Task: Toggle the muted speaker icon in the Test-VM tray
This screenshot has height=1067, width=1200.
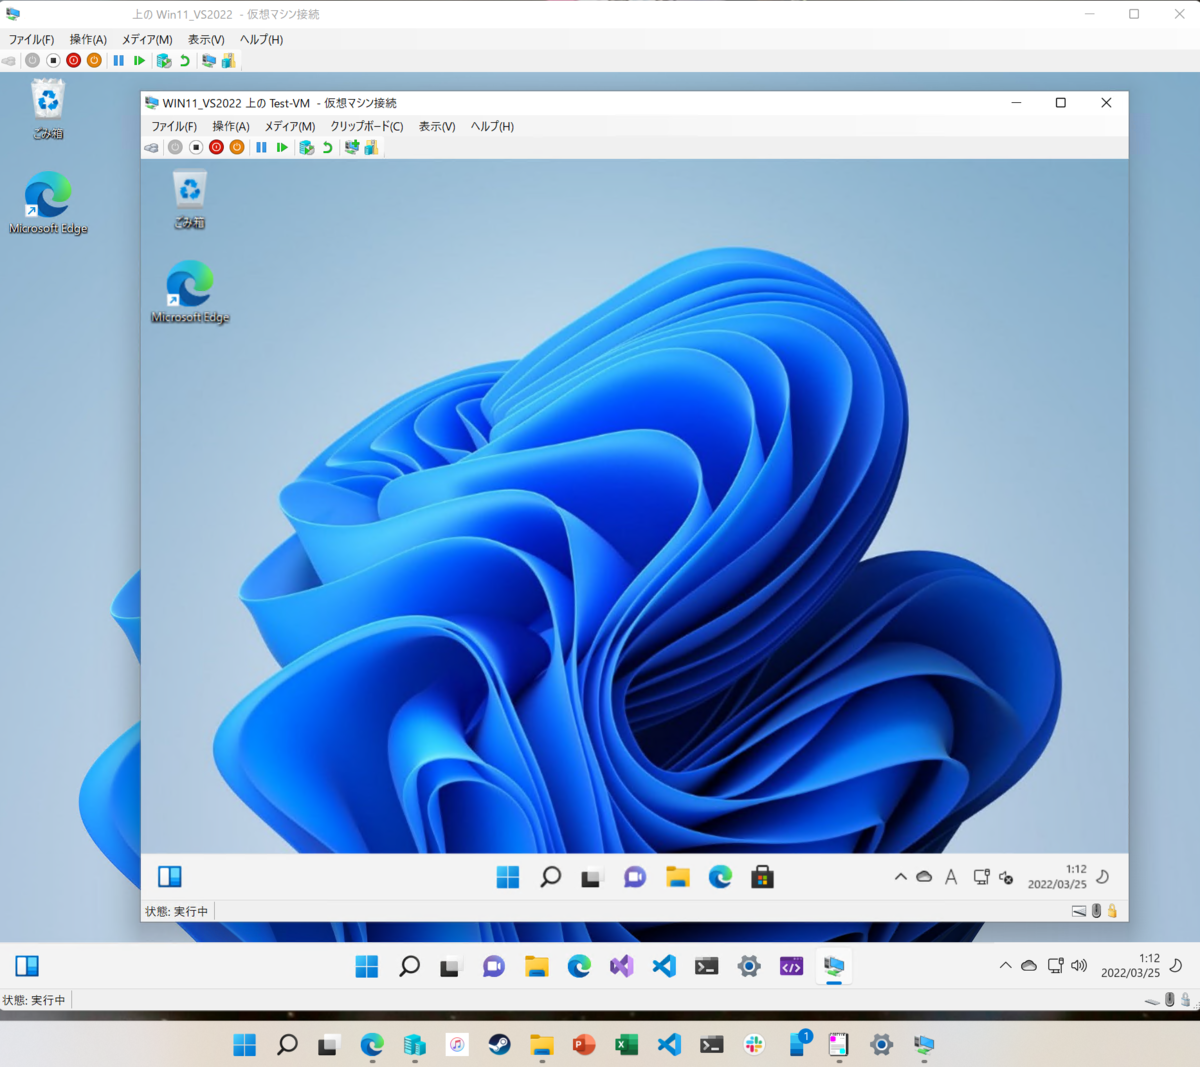Action: pos(1006,878)
